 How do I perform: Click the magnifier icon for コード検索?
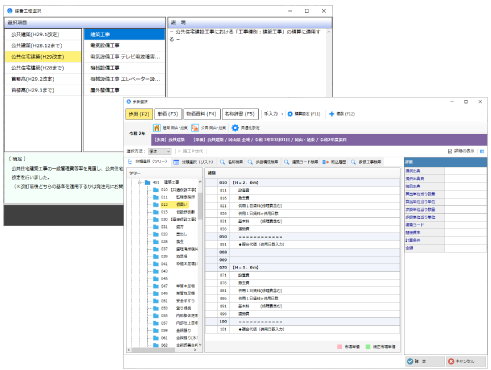click(x=286, y=162)
